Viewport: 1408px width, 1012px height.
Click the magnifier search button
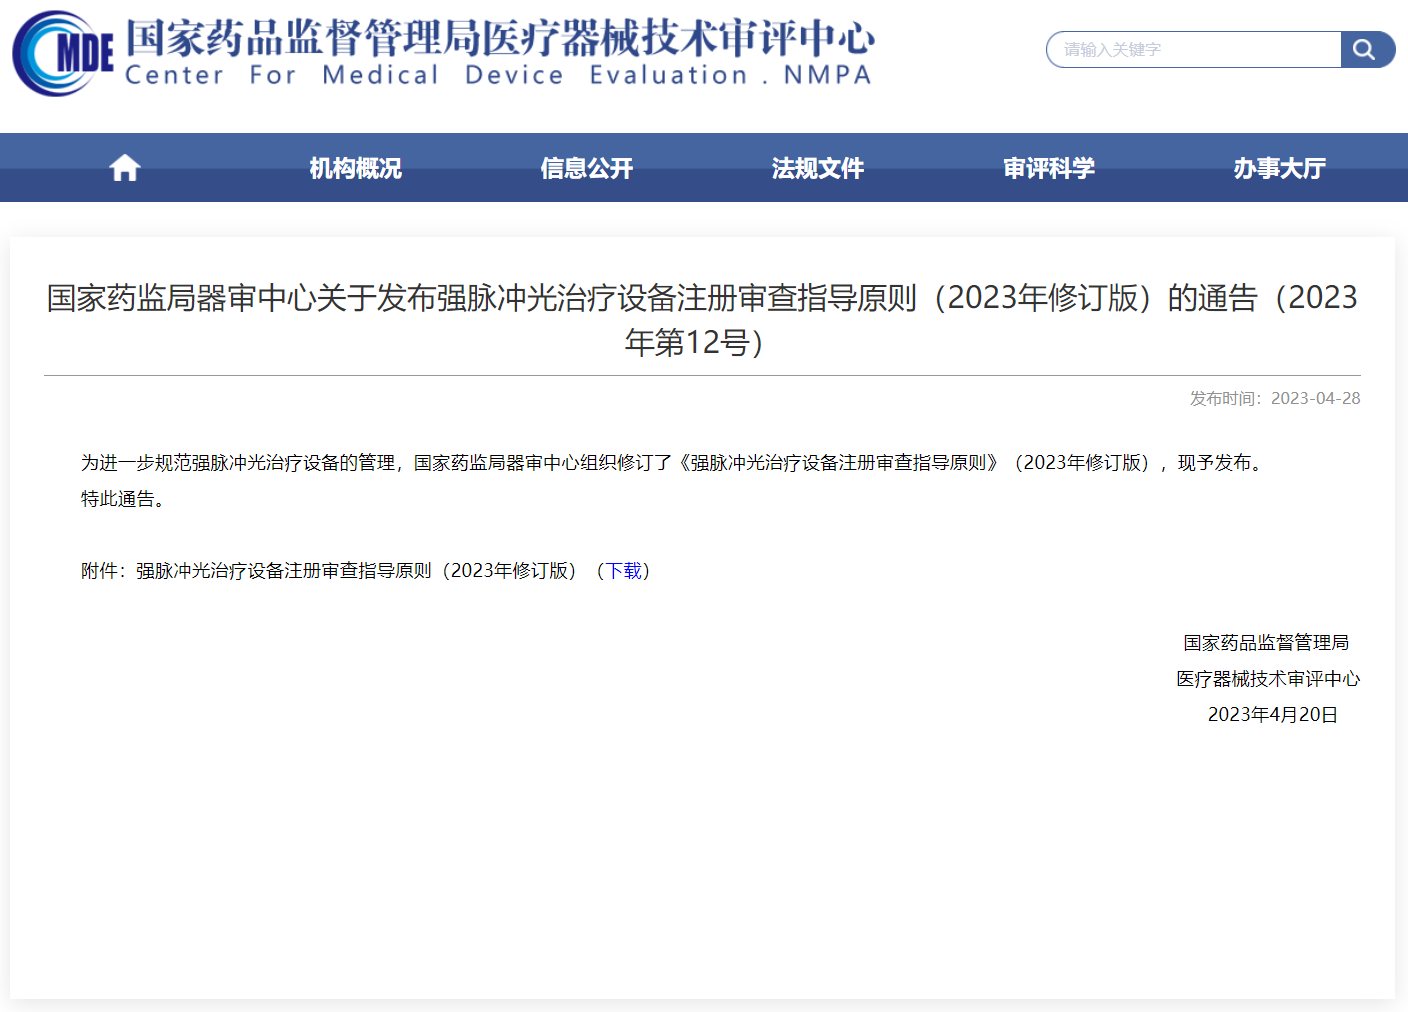tap(1365, 50)
